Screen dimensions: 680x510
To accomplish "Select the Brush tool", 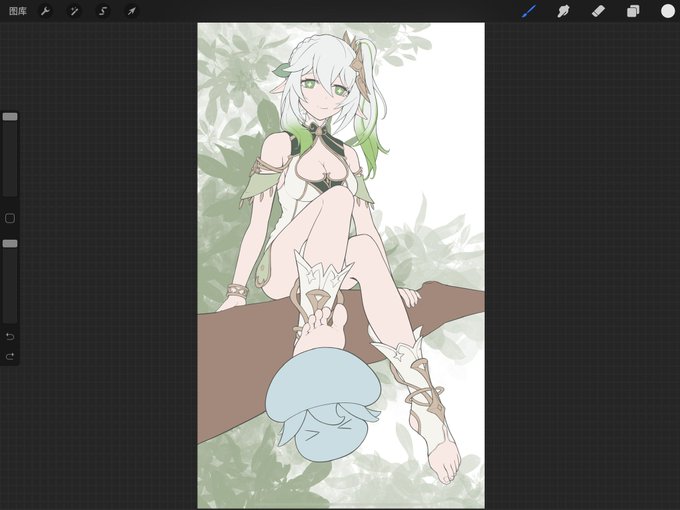I will 529,11.
